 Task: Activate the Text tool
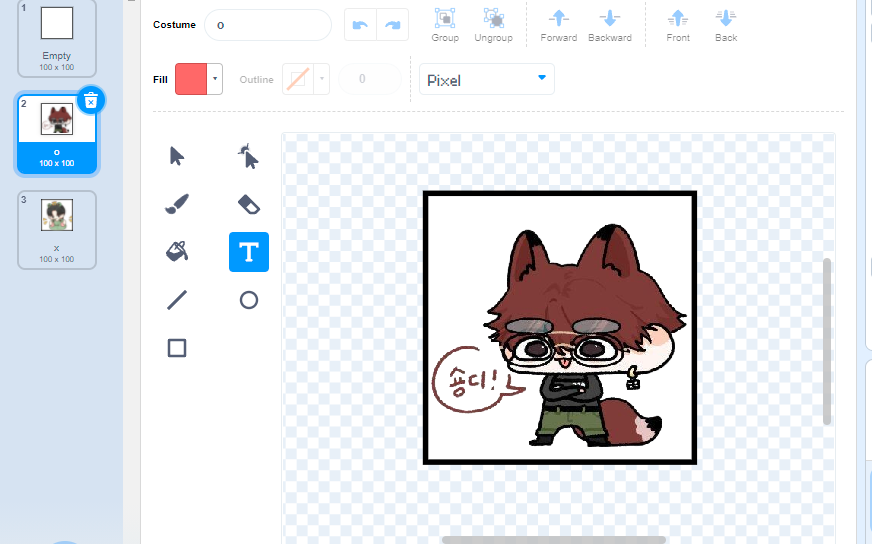(249, 252)
